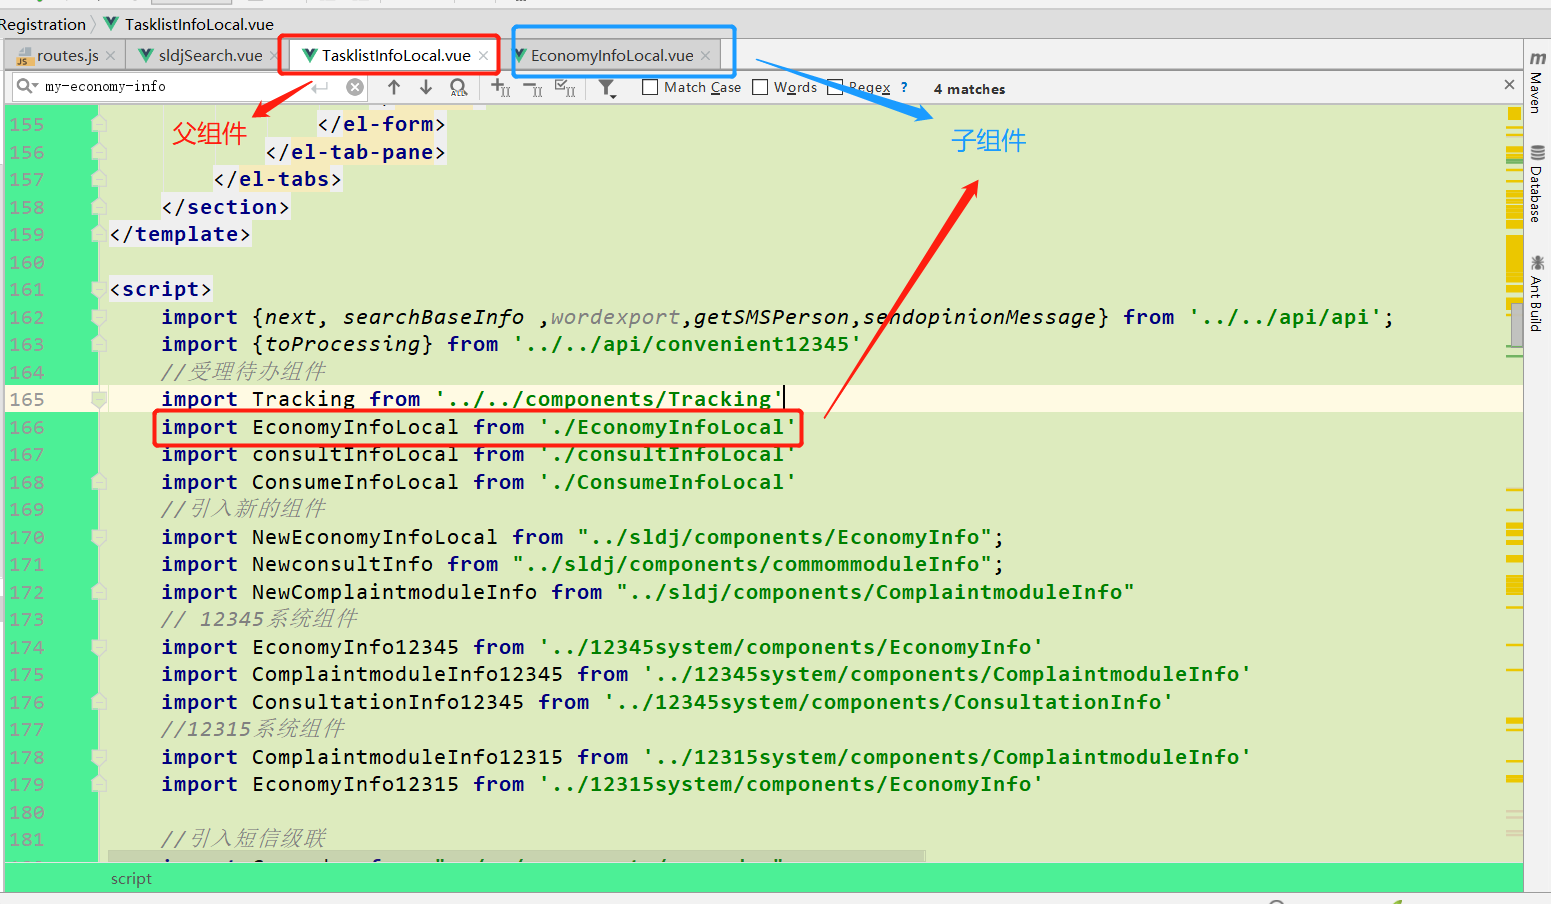
Task: Jump to next search occurrence
Action: point(426,87)
